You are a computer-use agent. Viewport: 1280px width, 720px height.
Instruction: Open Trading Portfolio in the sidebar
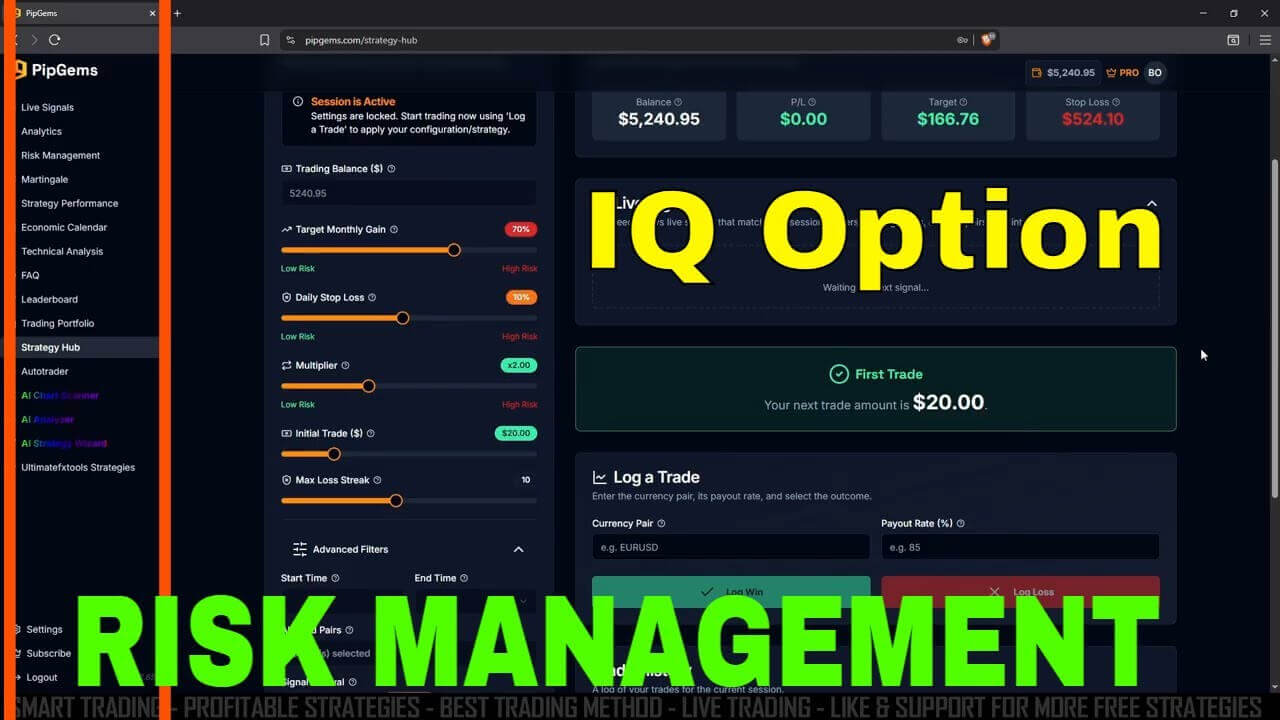[58, 323]
